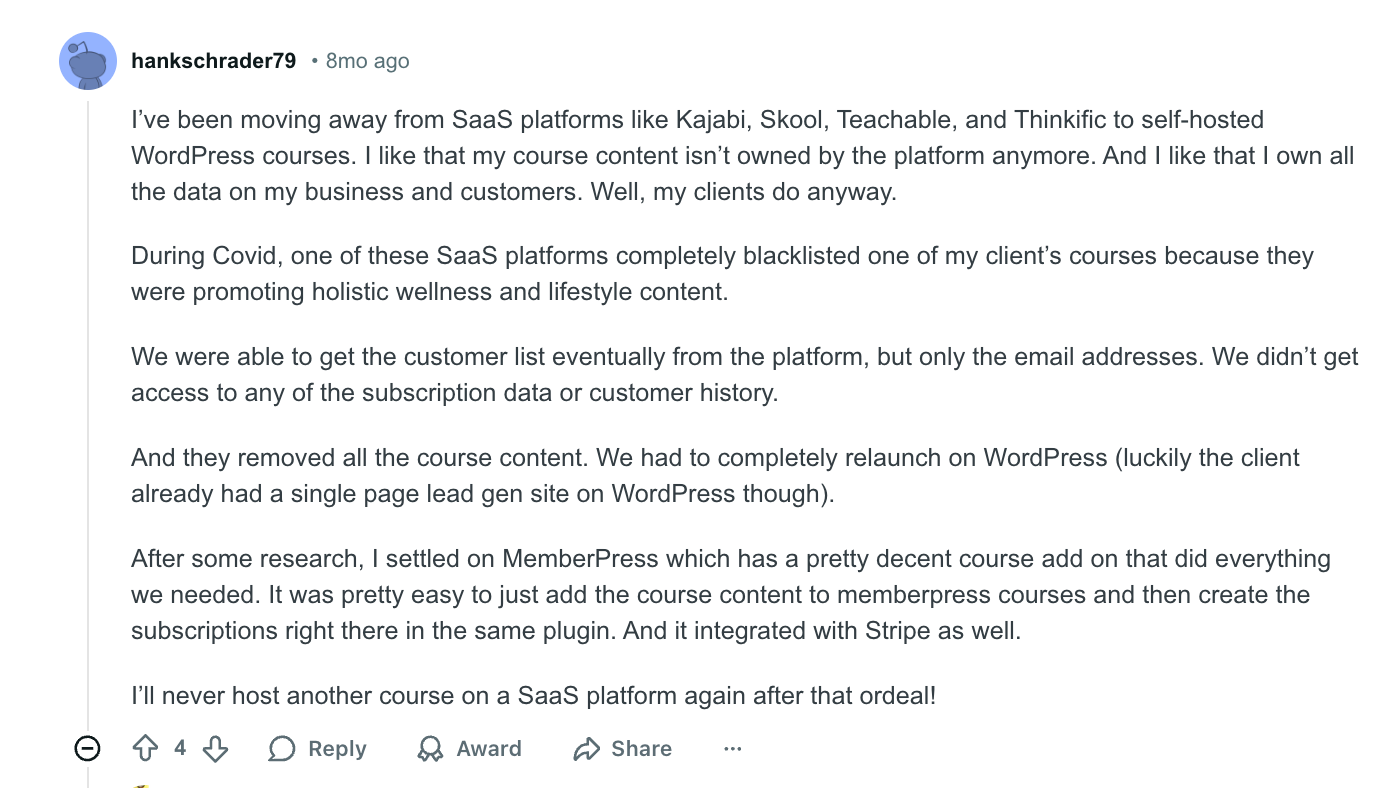Screen dimensions: 1380x788
Task: Click the paragraph starting "After some research"
Action: coord(730,594)
